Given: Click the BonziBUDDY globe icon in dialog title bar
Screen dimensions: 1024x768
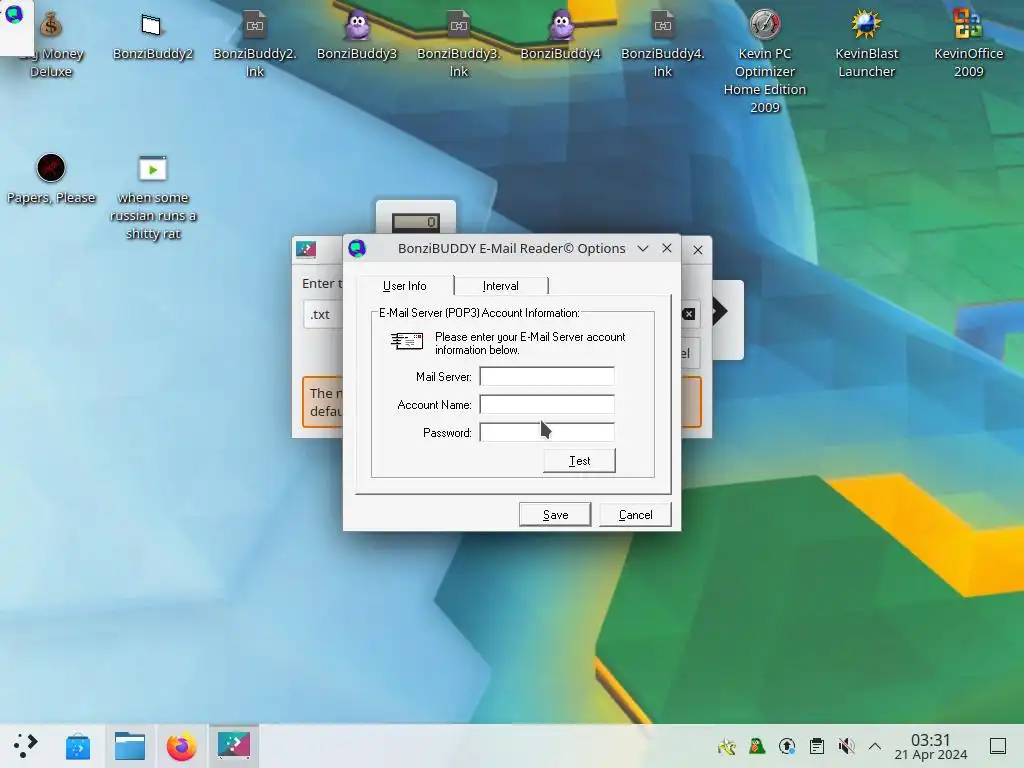Looking at the screenshot, I should [357, 248].
